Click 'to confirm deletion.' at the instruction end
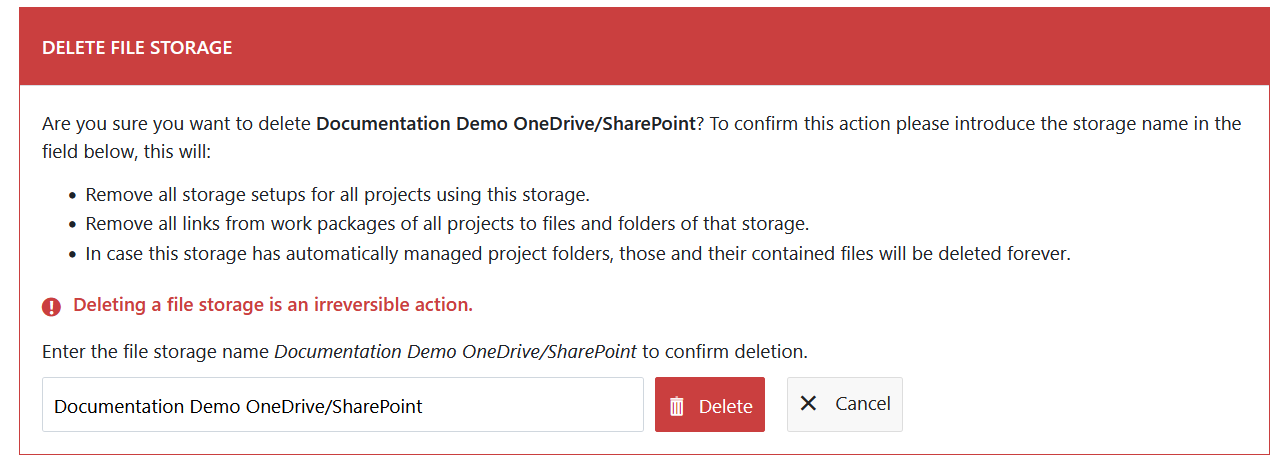Viewport: 1287px width, 469px height. [725, 352]
